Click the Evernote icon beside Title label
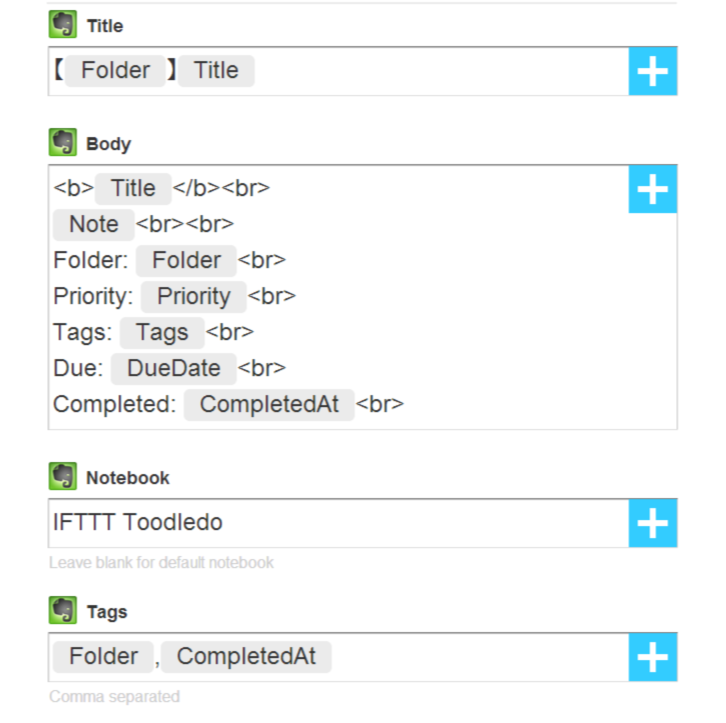The height and width of the screenshot is (723, 726). click(63, 25)
